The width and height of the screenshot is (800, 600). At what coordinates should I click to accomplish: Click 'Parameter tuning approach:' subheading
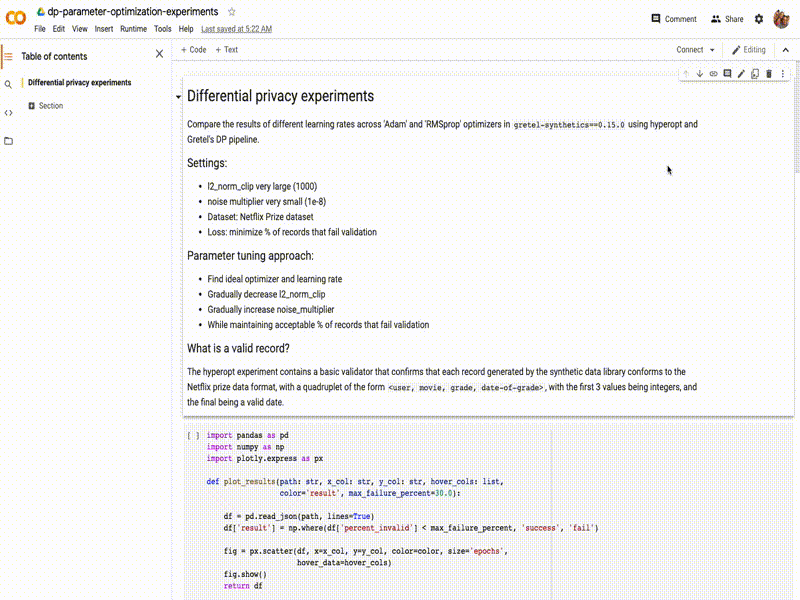tap(250, 256)
